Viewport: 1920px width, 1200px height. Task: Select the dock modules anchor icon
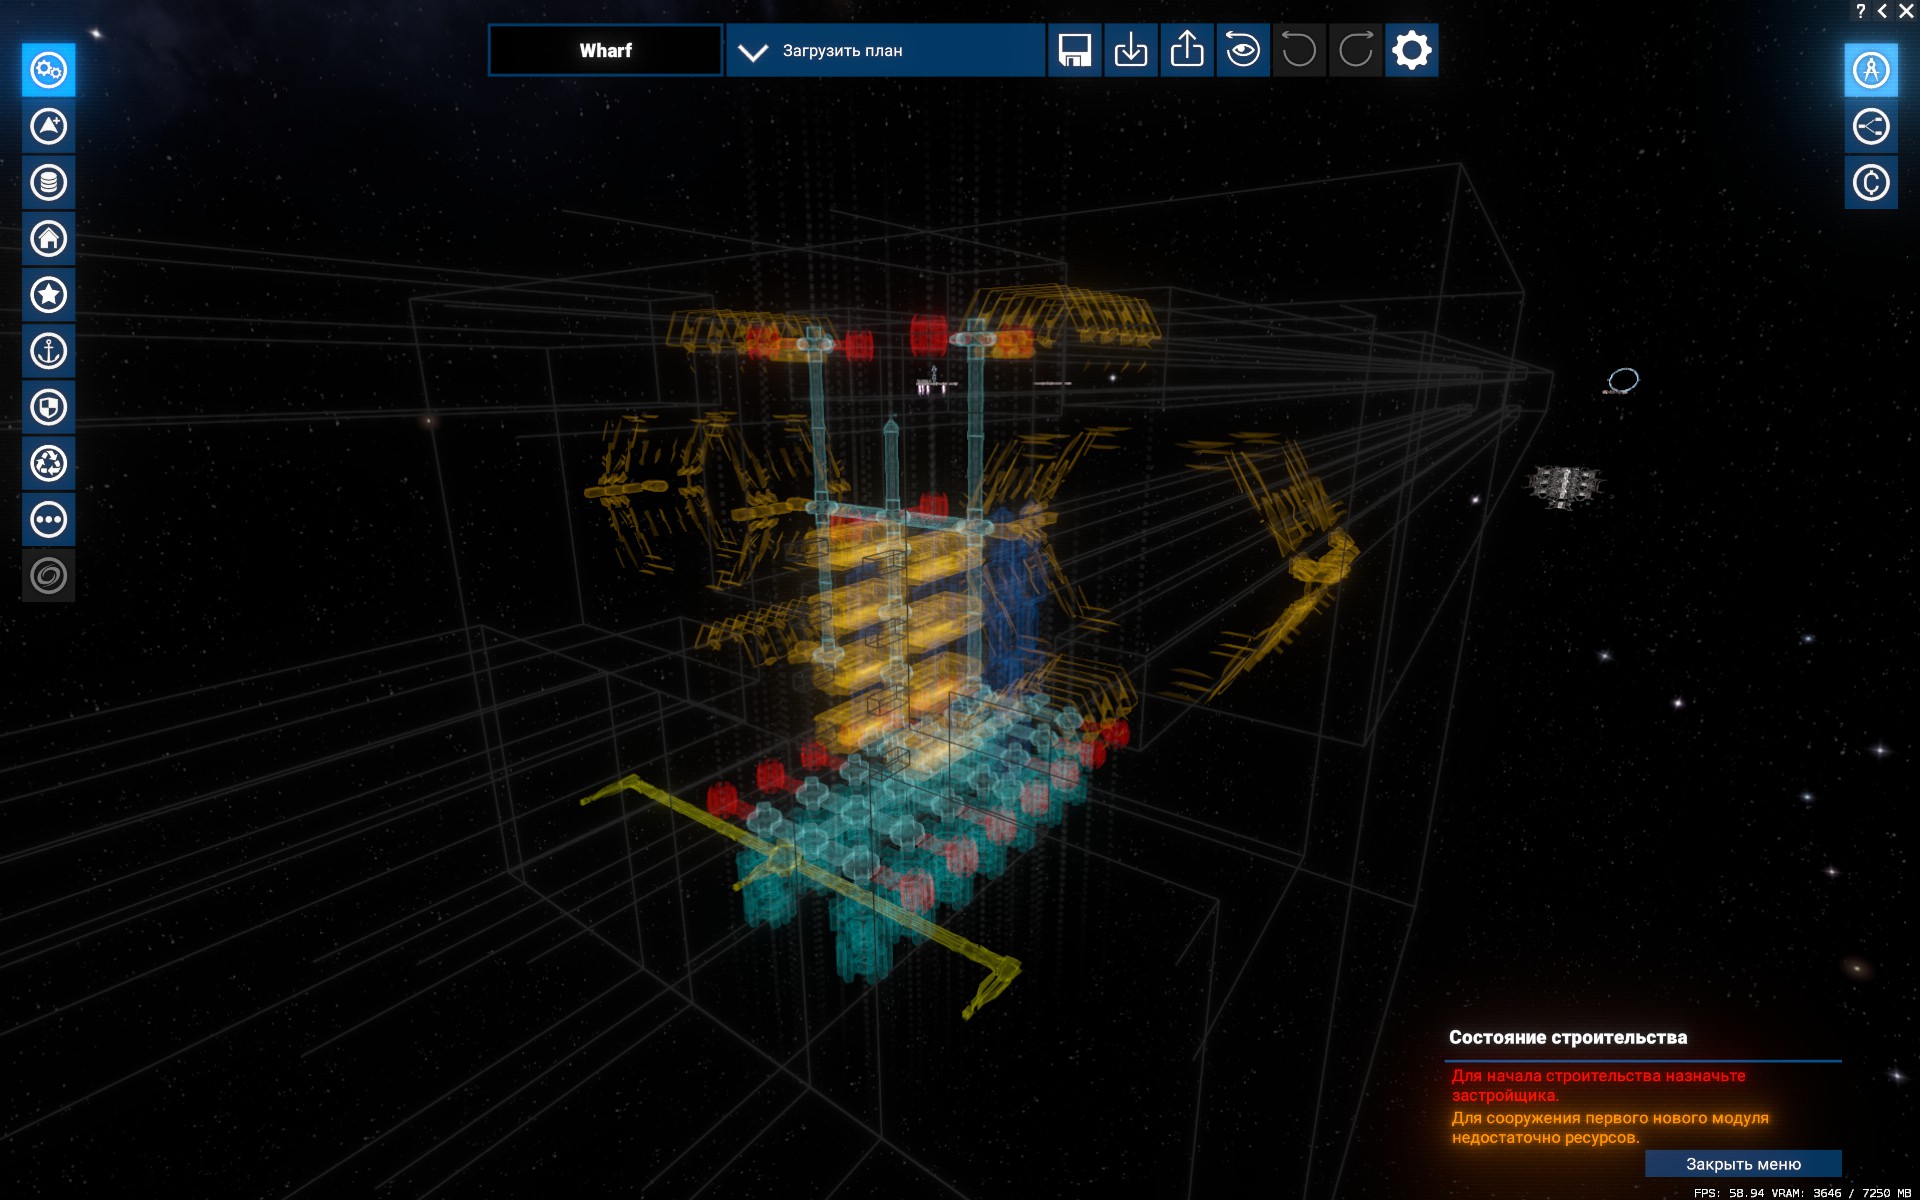pos(48,351)
